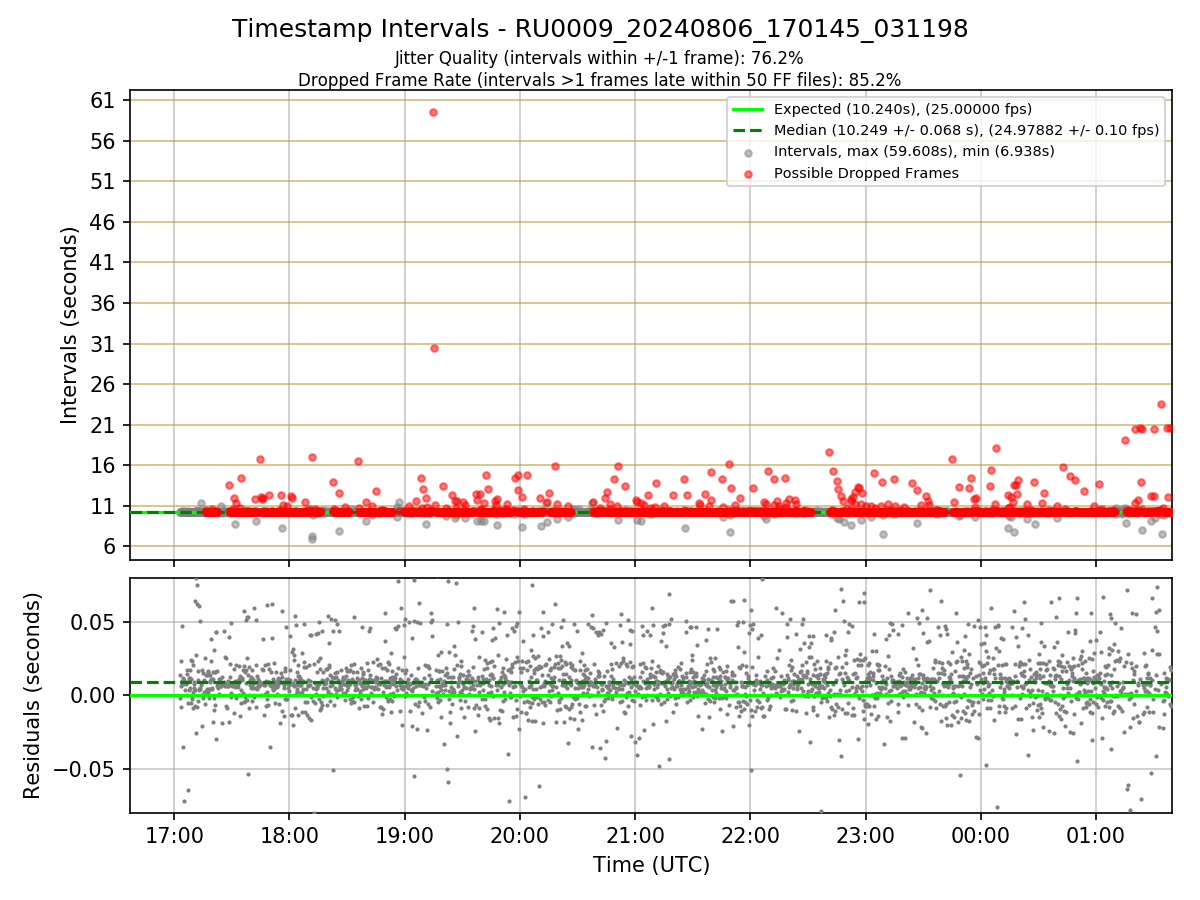The image size is (1200, 900).
Task: Click the x-axis tick label '23:00'
Action: [865, 834]
